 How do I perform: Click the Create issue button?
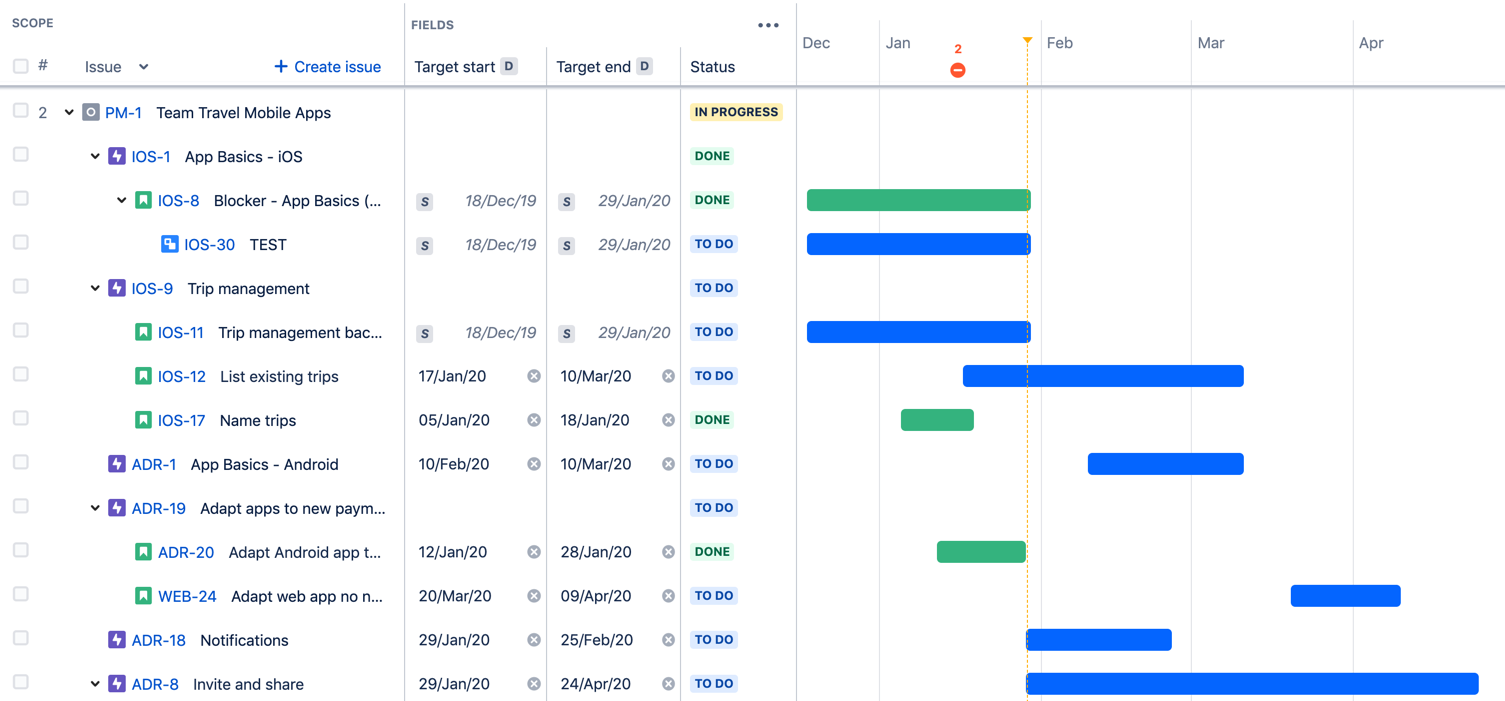tap(328, 67)
